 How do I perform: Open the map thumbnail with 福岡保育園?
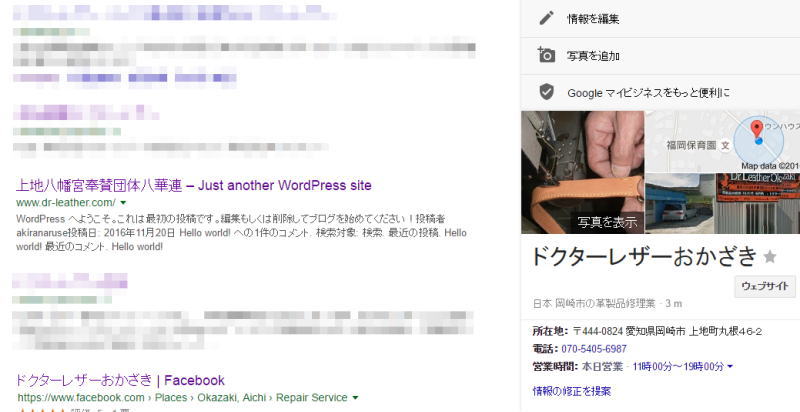[x=722, y=141]
